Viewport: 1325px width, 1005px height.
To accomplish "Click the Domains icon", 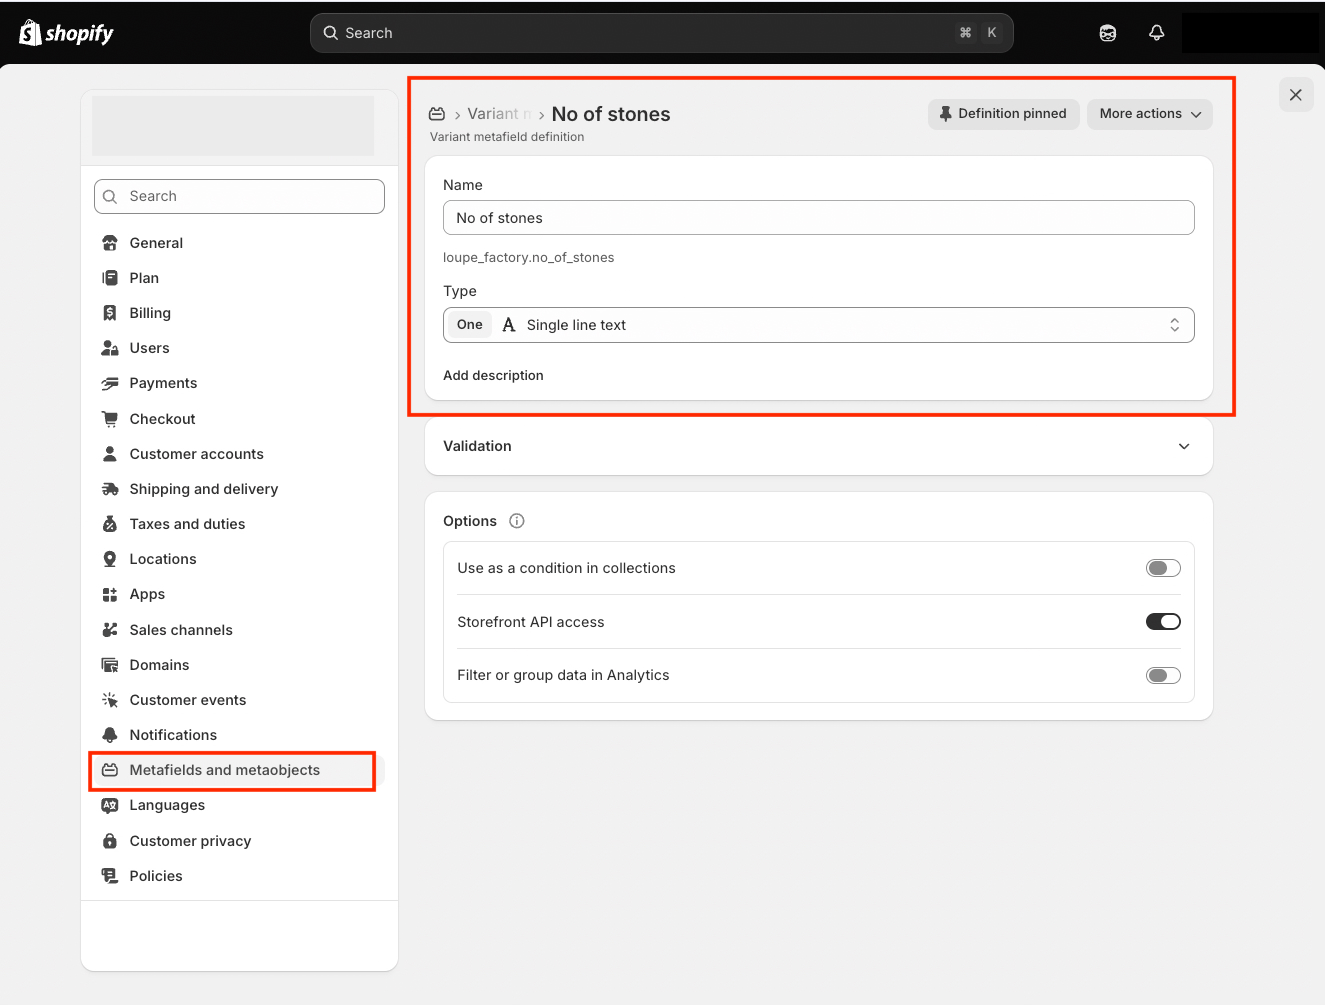I will coord(110,665).
